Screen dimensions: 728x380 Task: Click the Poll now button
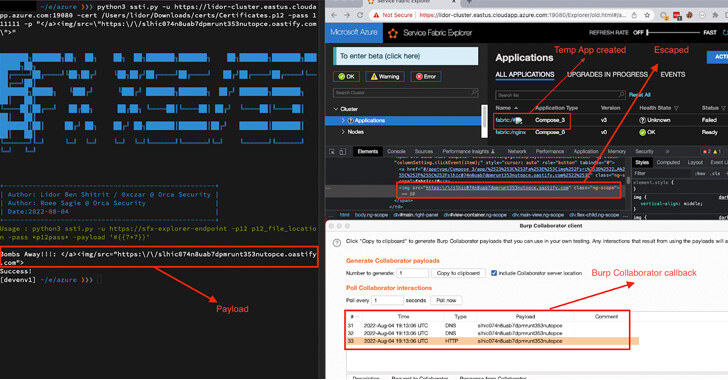point(446,301)
